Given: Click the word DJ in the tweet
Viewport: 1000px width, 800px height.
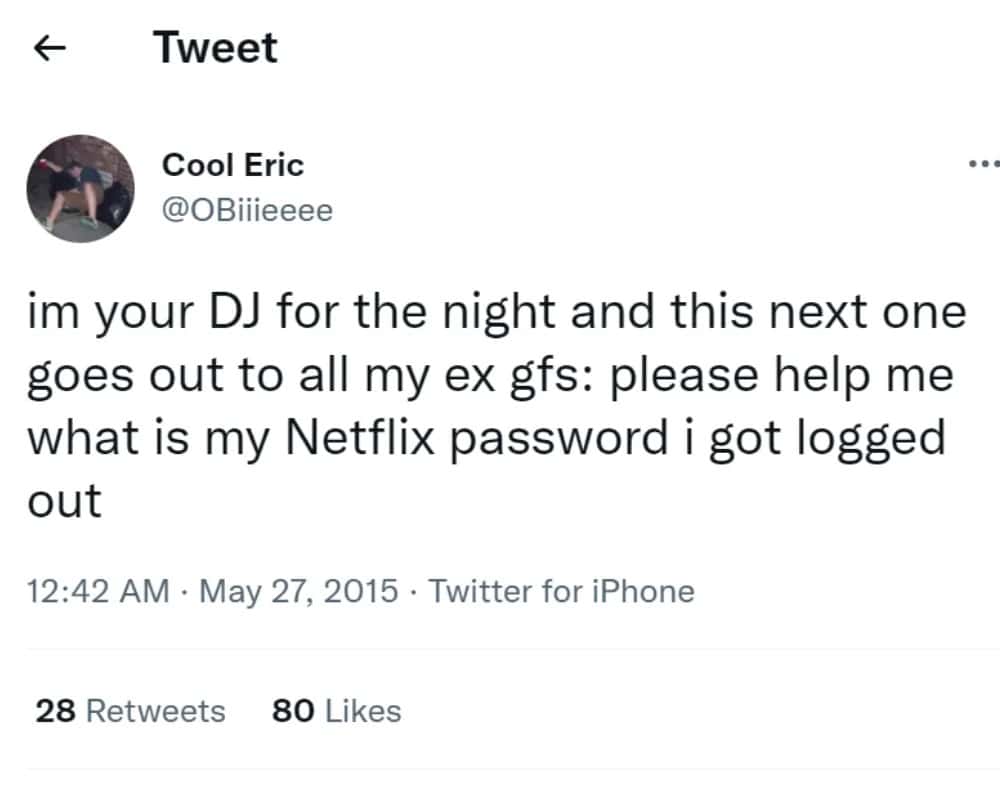Looking at the screenshot, I should [x=234, y=313].
